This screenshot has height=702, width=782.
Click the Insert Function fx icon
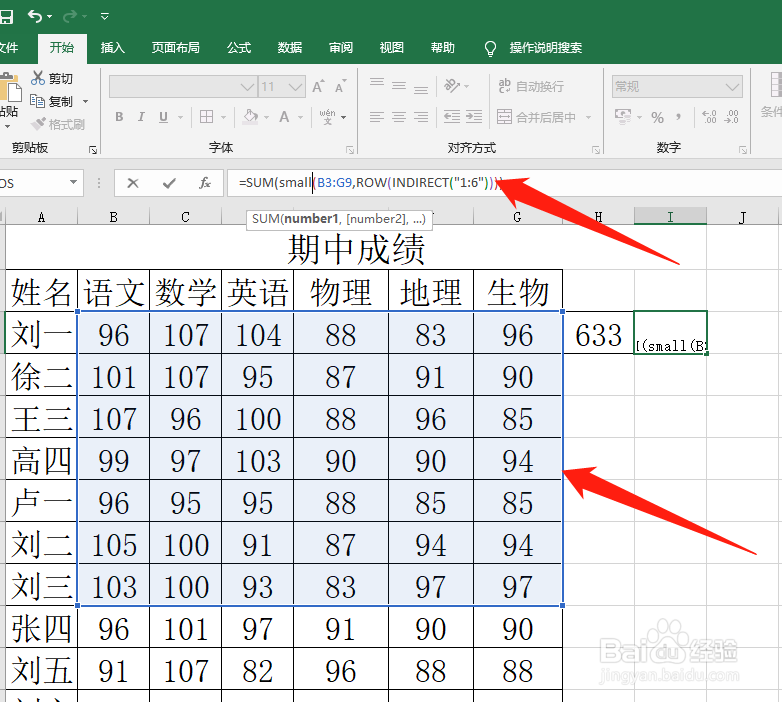(x=204, y=183)
